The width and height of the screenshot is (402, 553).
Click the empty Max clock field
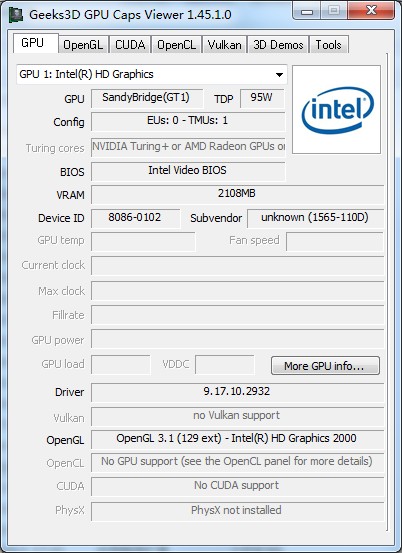[x=237, y=290]
